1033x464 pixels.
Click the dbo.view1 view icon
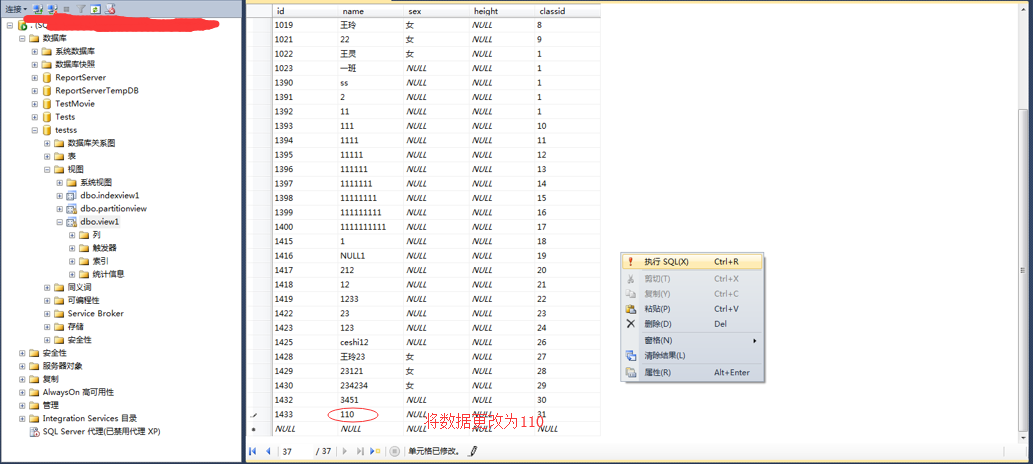point(72,222)
